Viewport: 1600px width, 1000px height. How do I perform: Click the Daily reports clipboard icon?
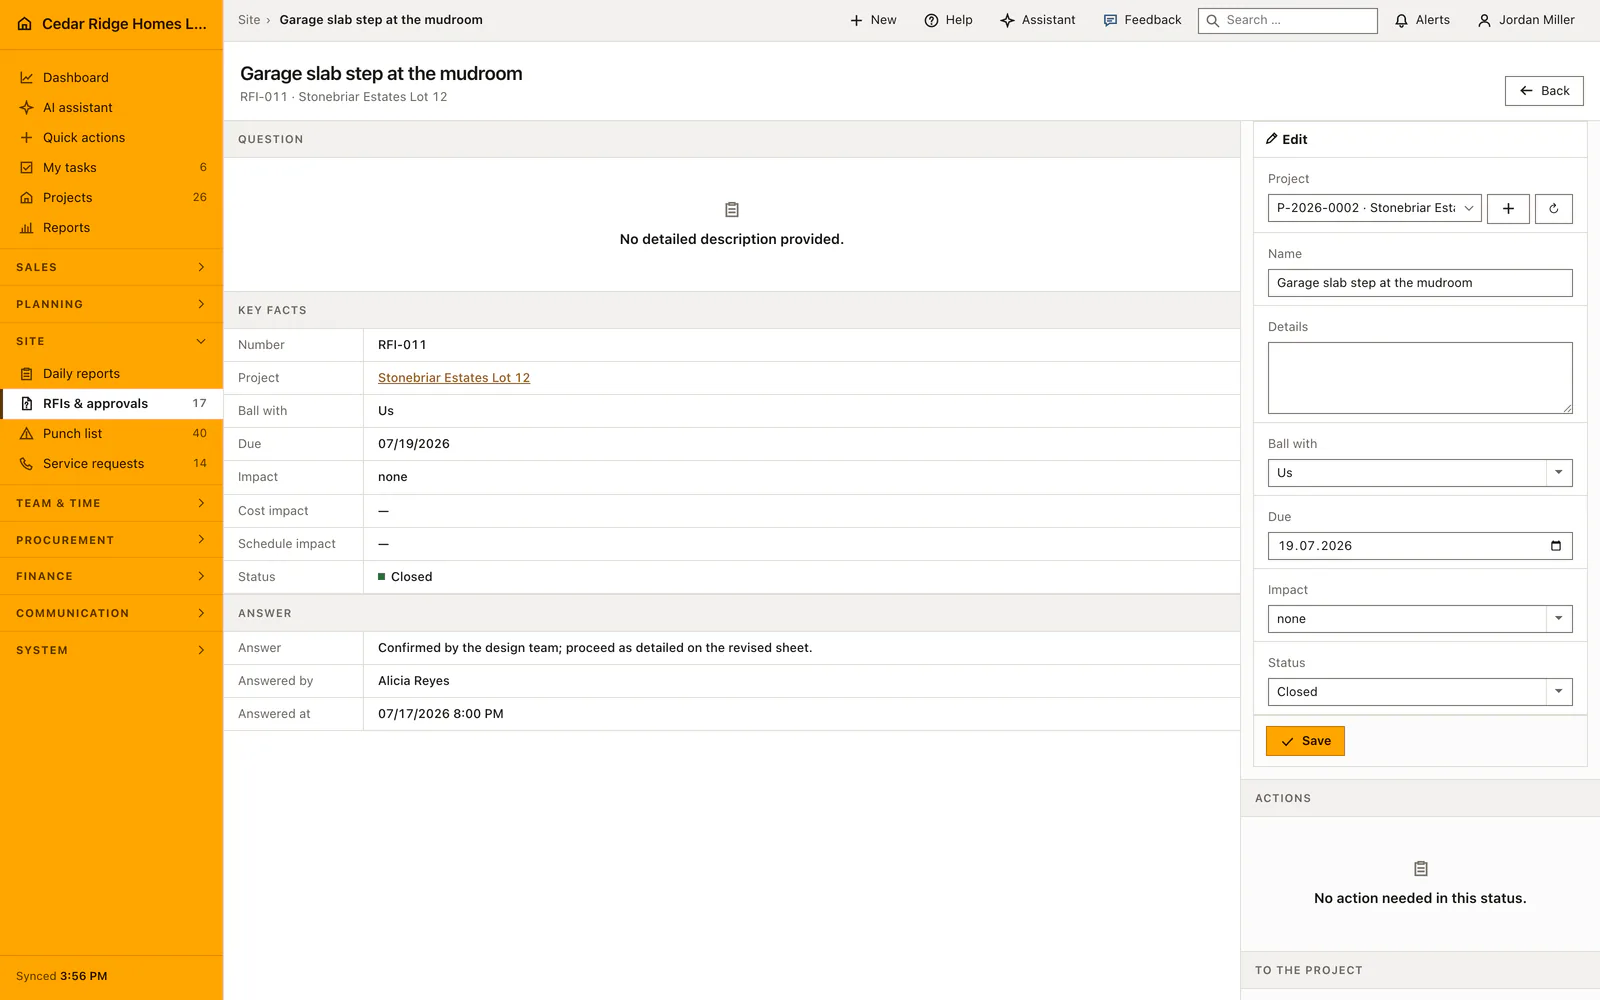click(27, 374)
